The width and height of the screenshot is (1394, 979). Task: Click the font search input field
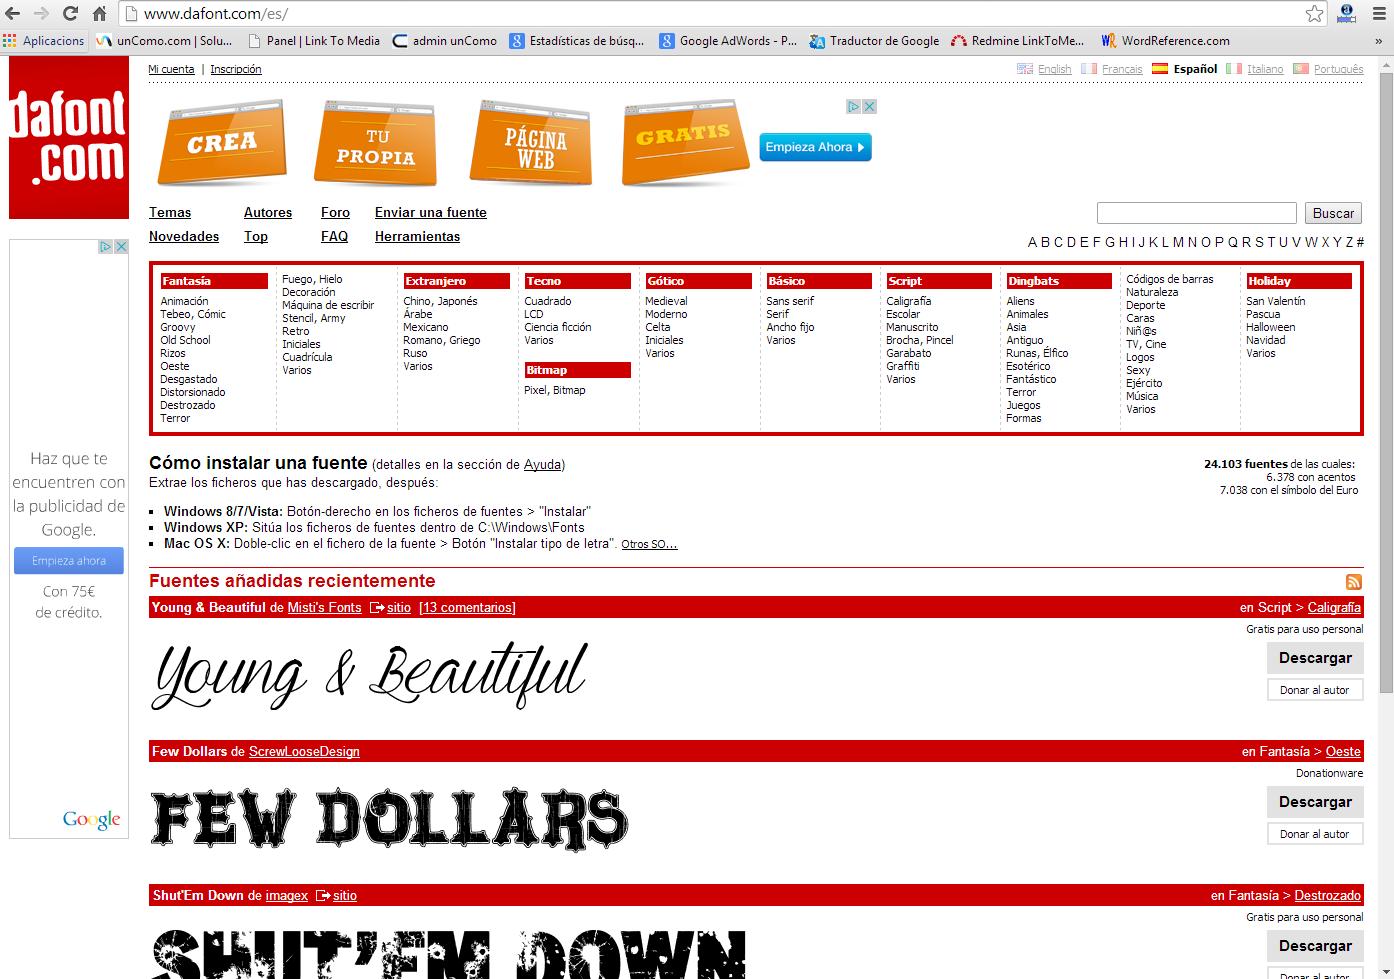point(1196,213)
